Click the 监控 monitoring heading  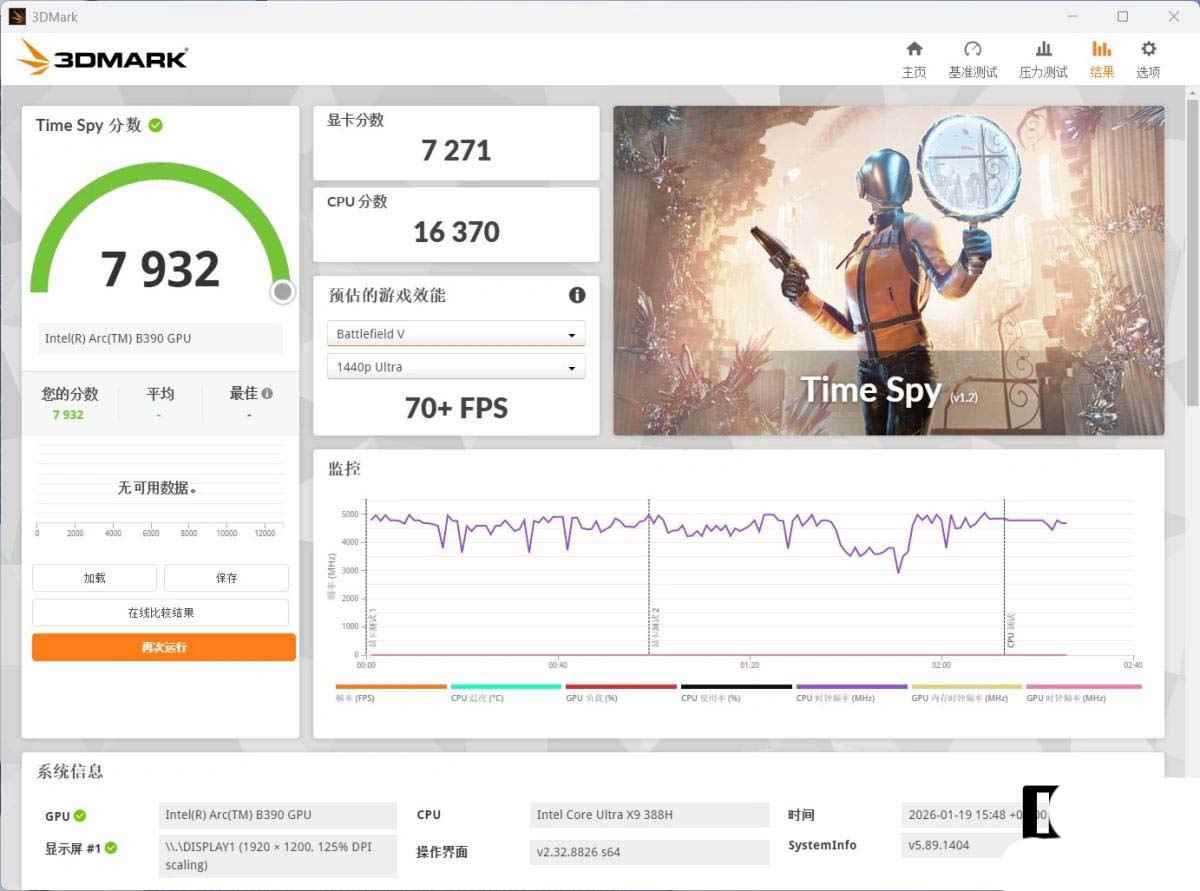point(344,468)
